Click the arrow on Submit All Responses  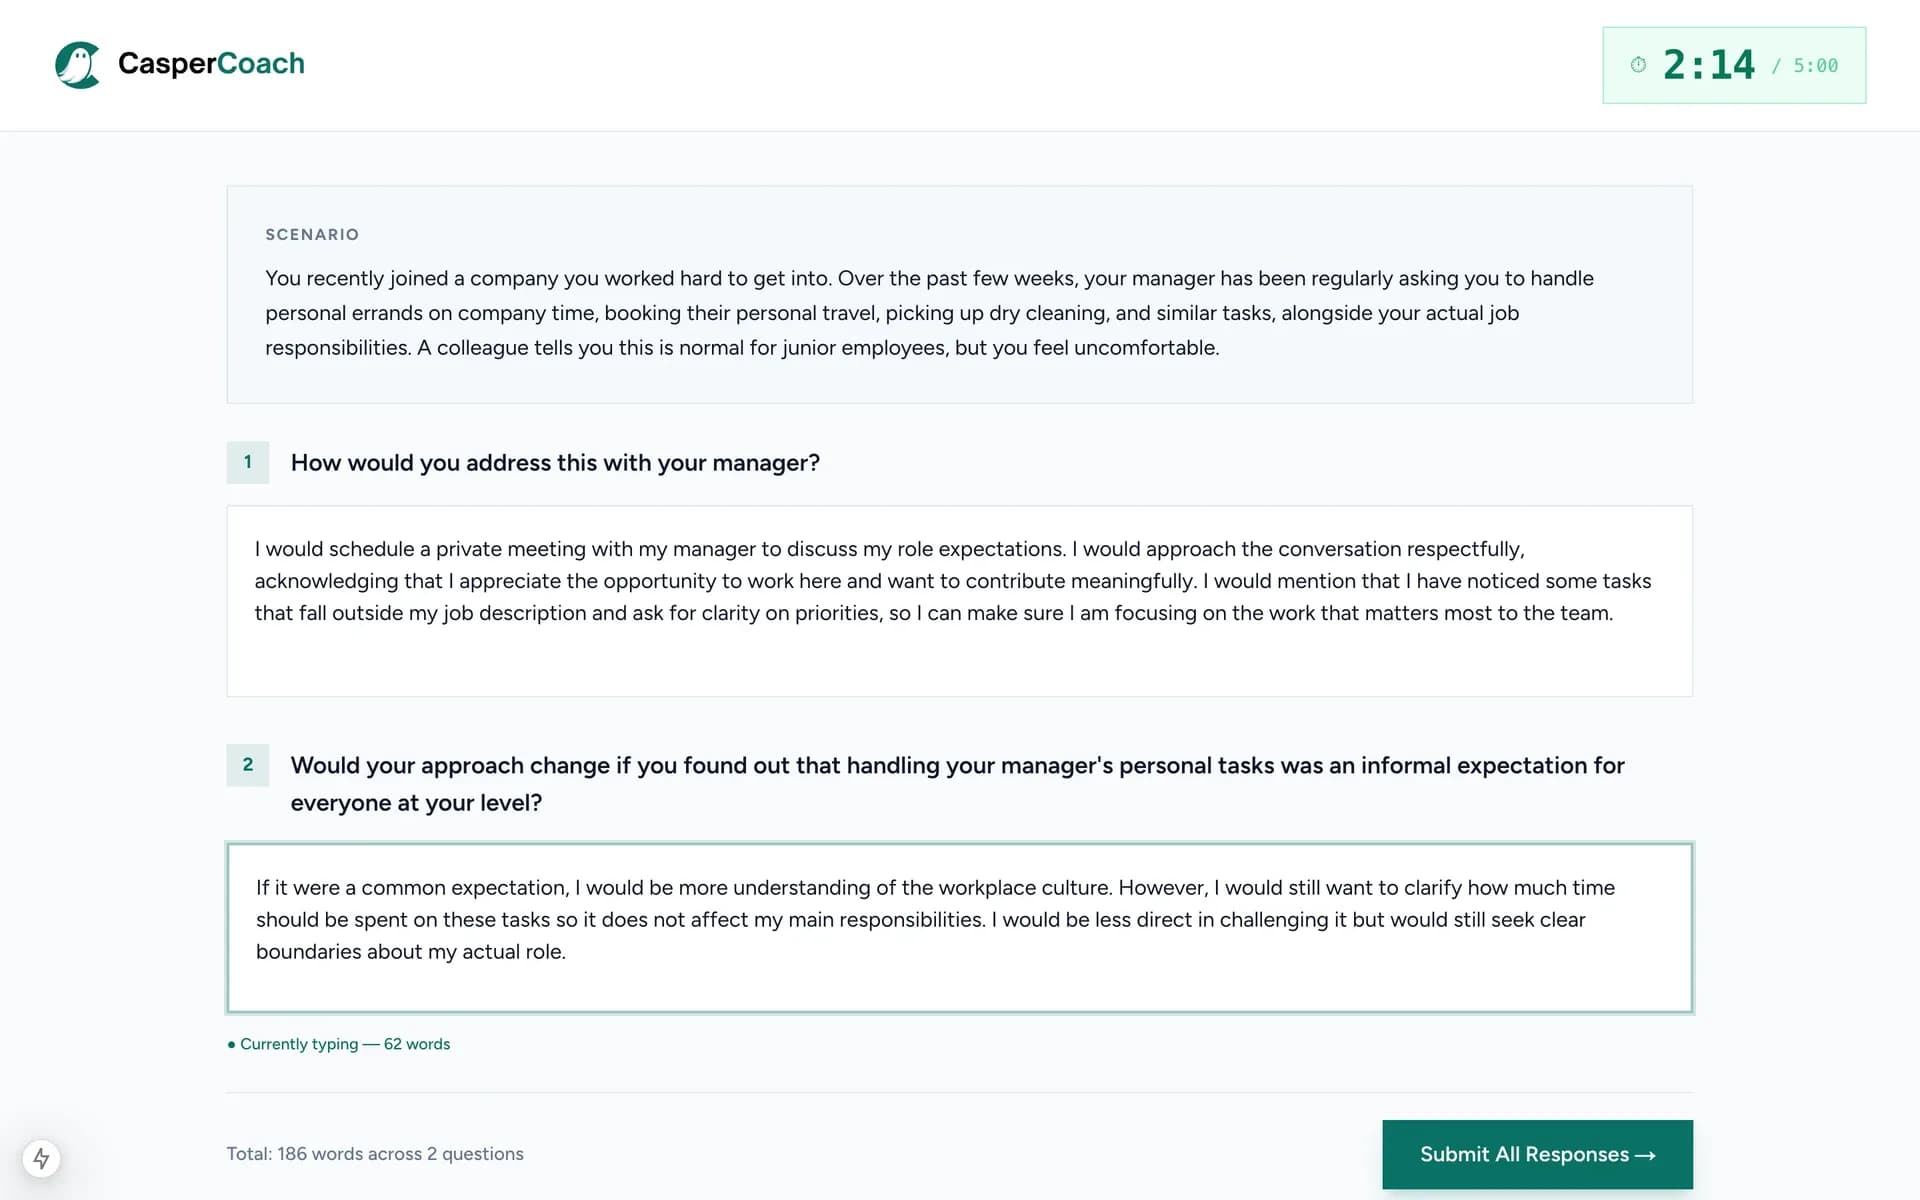[1645, 1155]
